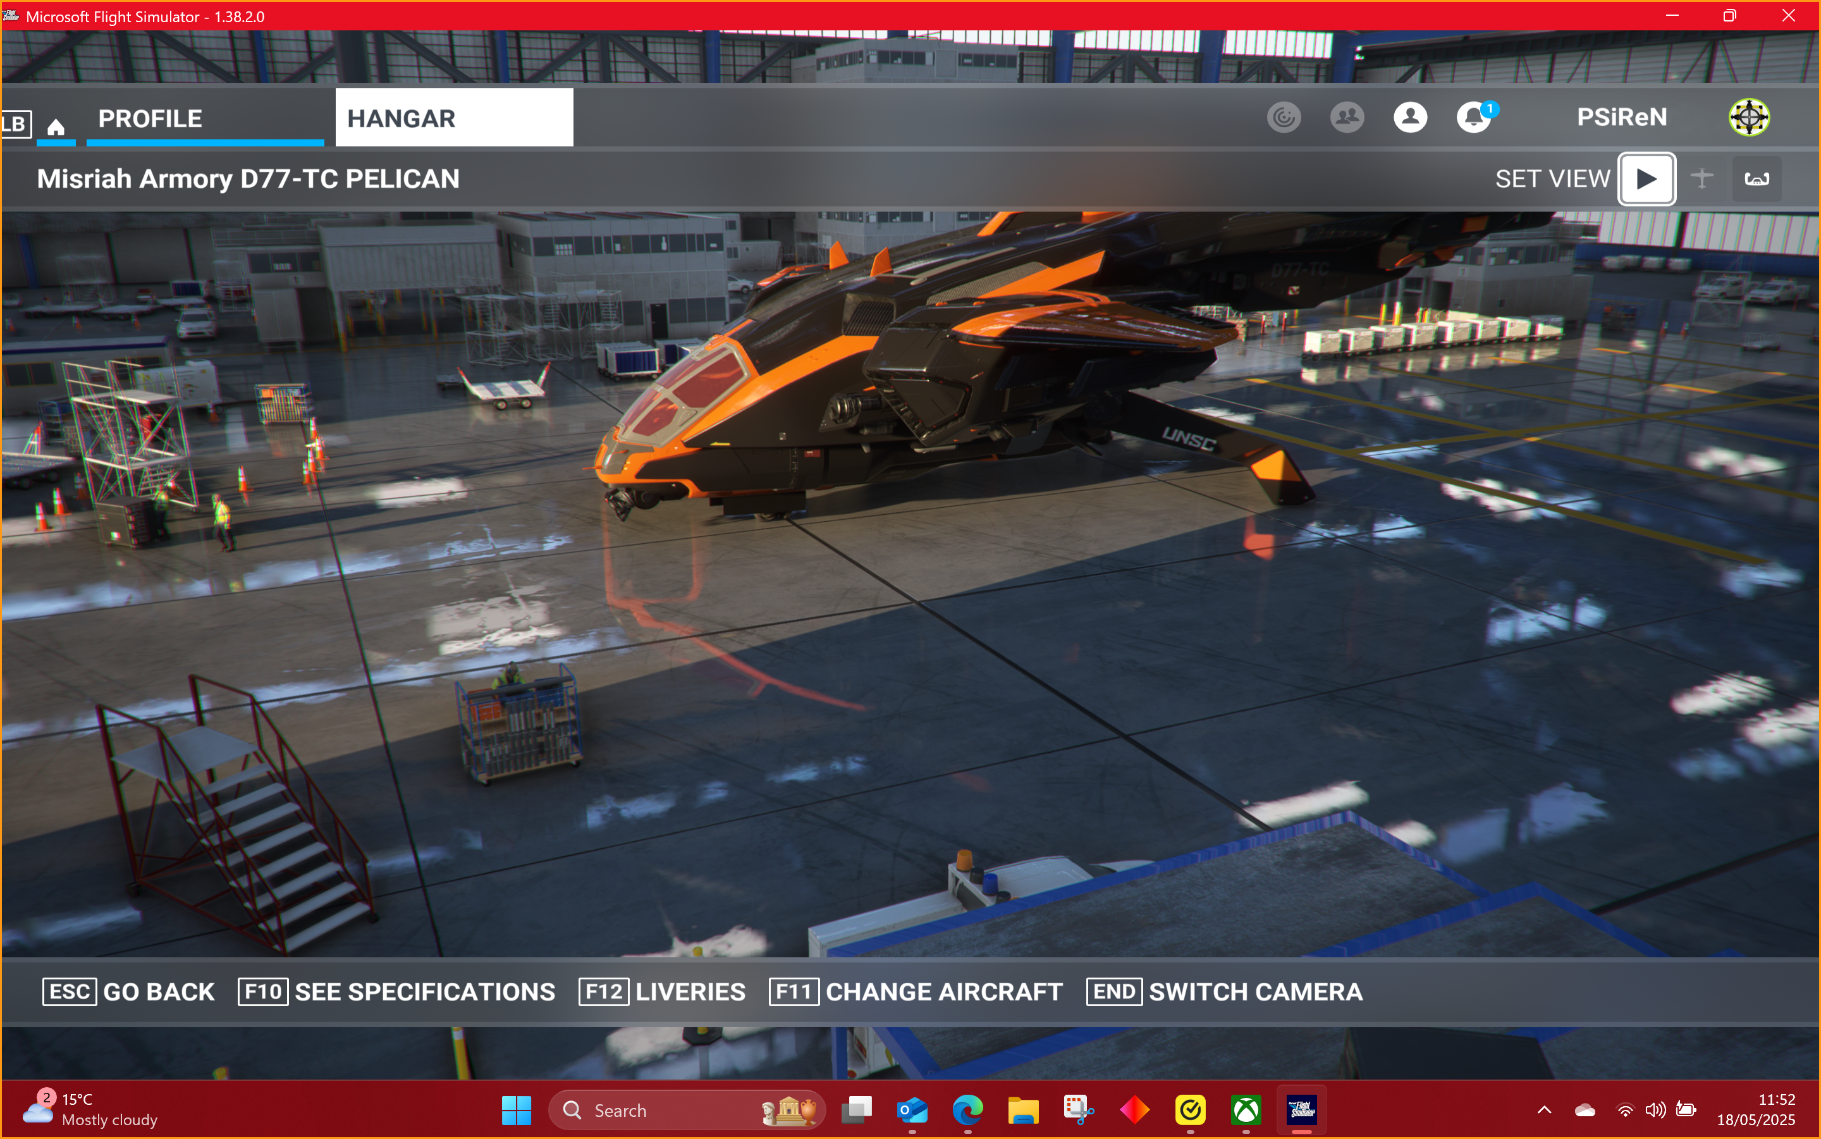Open File Explorer from the taskbar
1821x1139 pixels.
click(1023, 1110)
